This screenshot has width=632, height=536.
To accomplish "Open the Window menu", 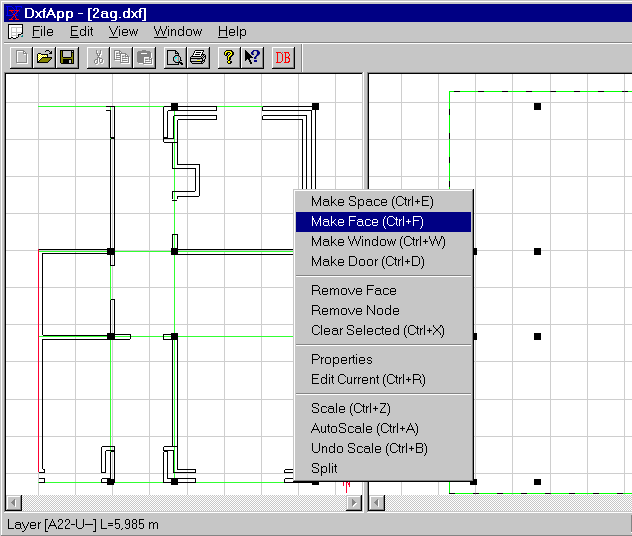I will click(x=178, y=31).
